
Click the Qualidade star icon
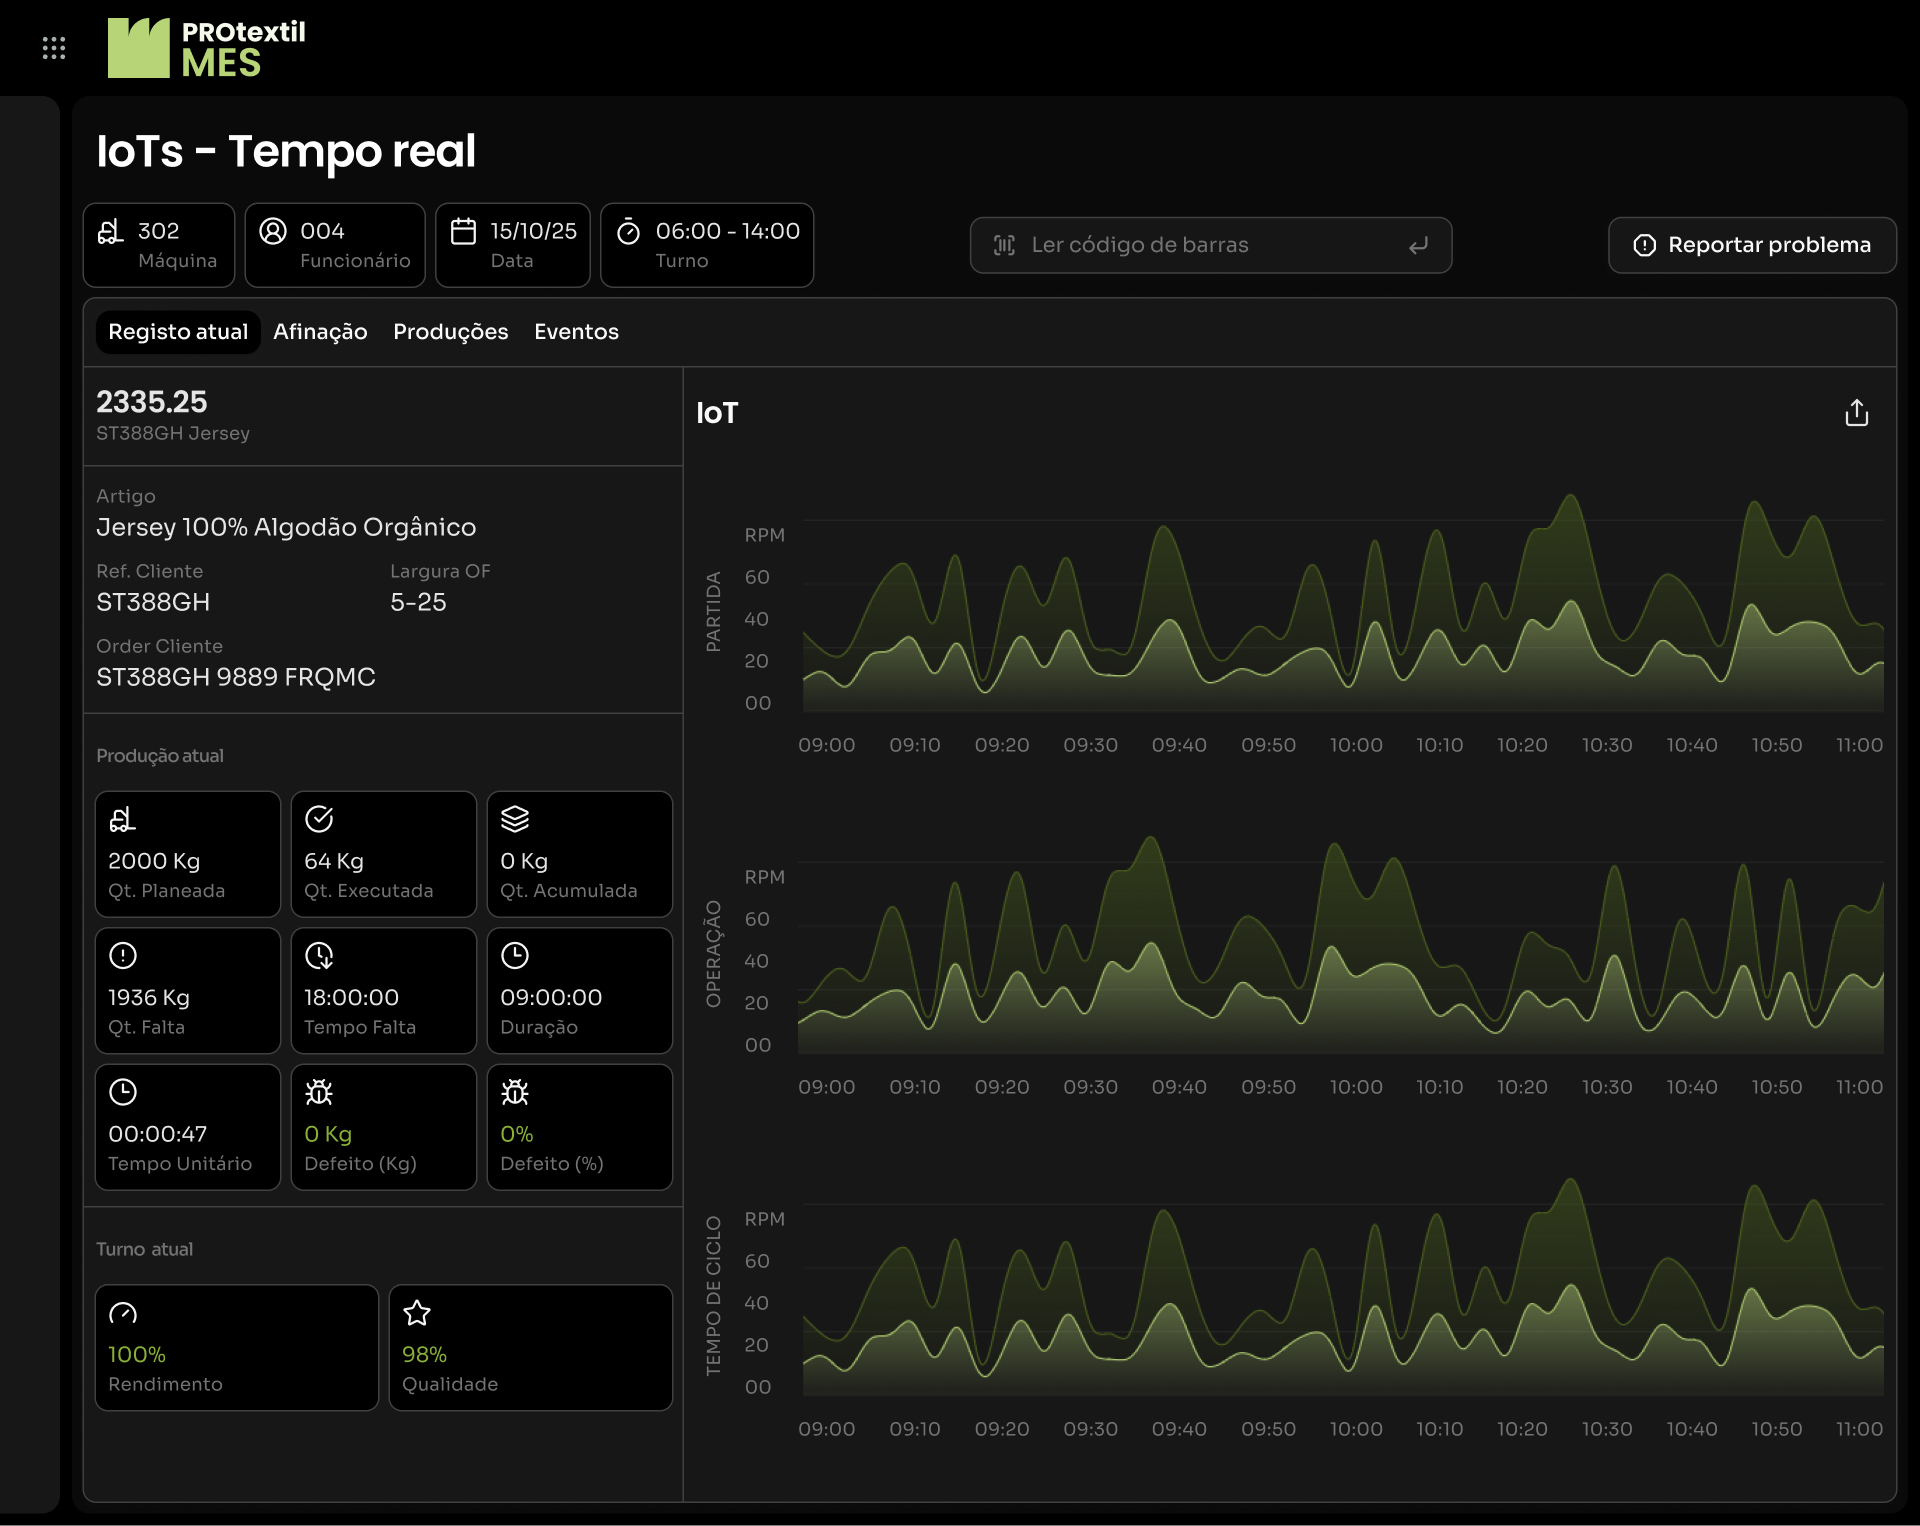pos(417,1313)
